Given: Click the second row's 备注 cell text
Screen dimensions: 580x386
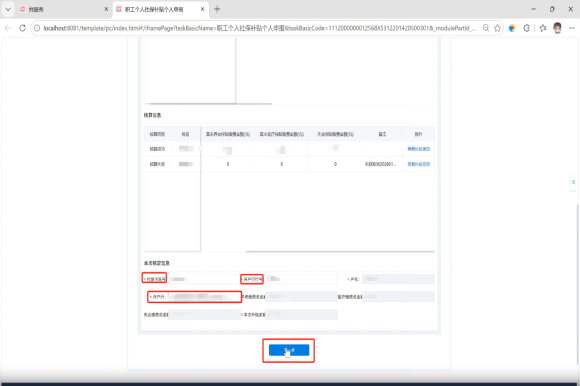Looking at the screenshot, I should coord(381,164).
